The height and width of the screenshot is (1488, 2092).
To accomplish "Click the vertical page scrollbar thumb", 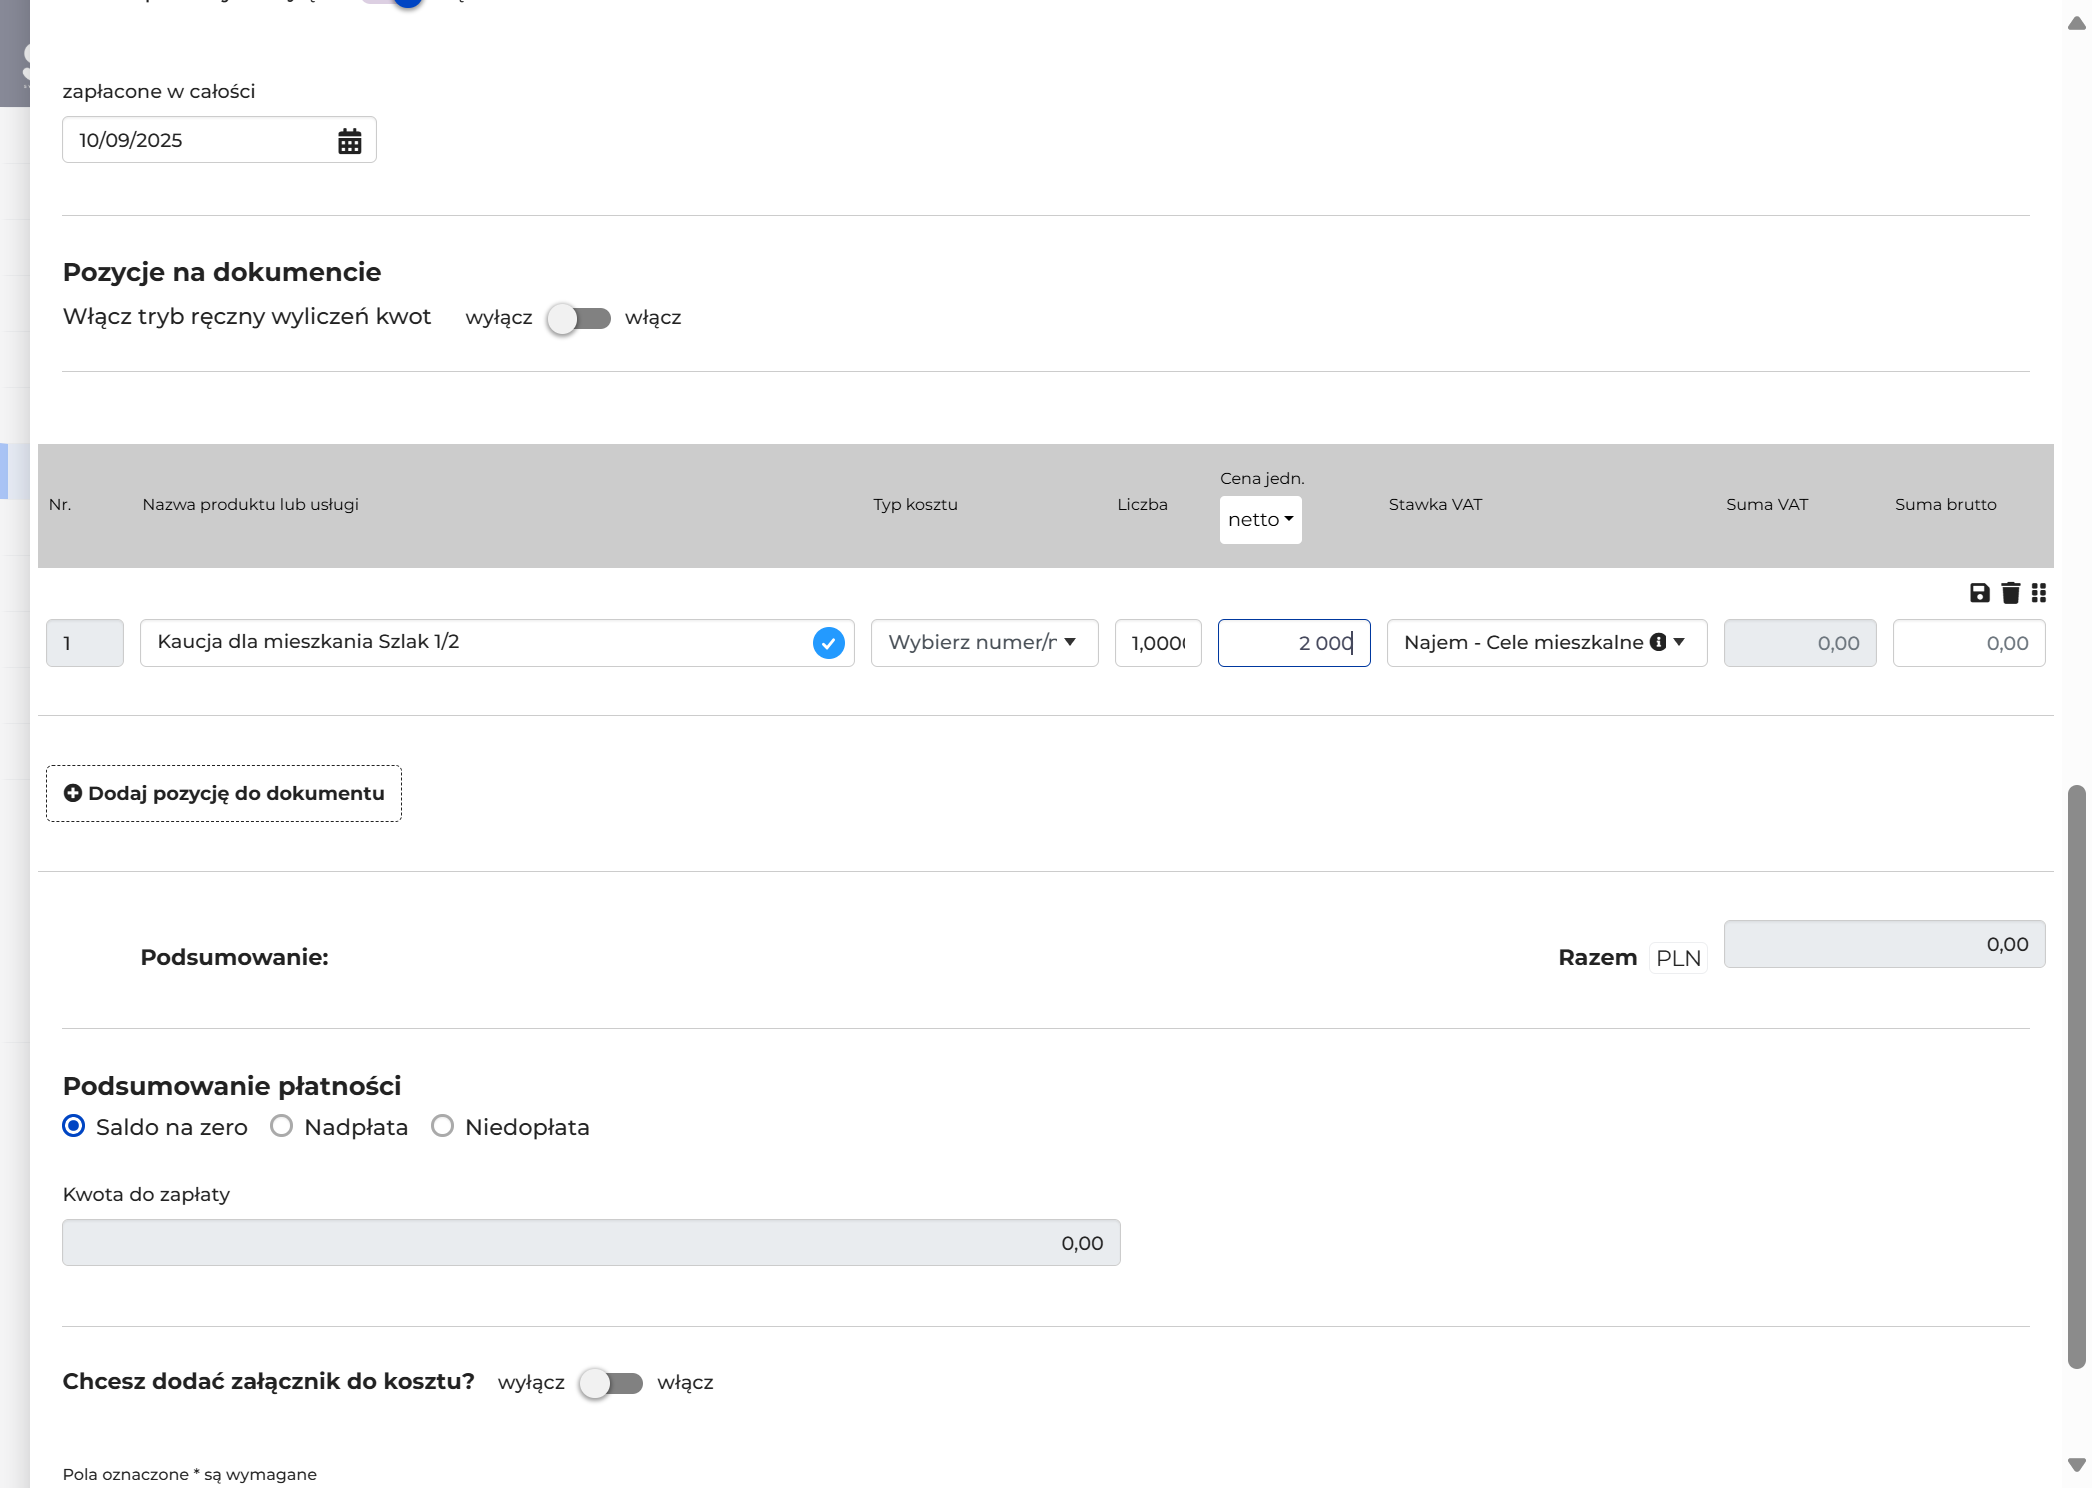I will click(2076, 1077).
